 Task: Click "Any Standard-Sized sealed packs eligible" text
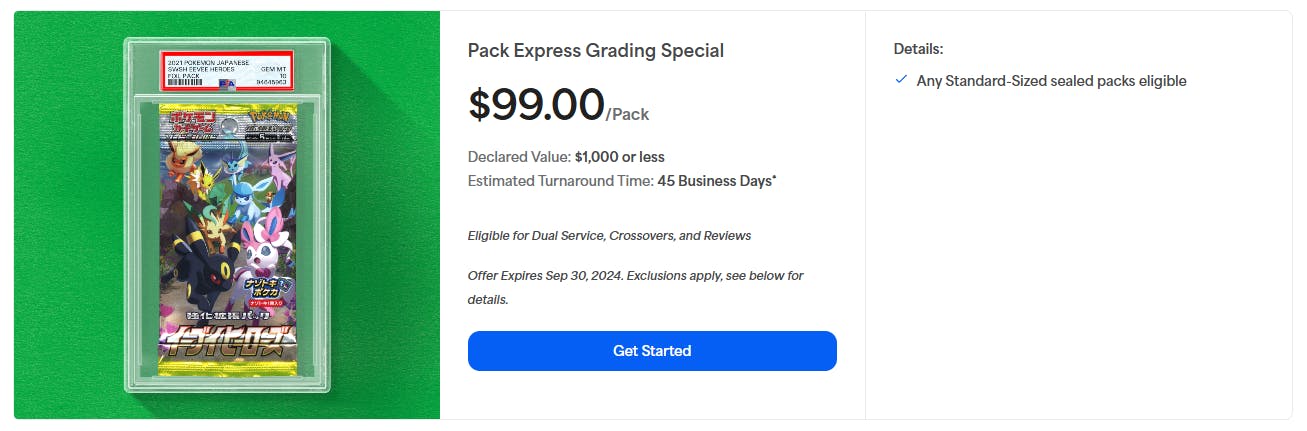coord(1051,81)
